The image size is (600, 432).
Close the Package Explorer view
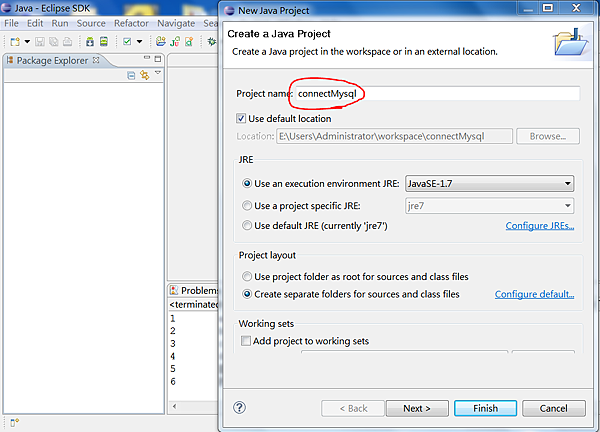point(96,60)
